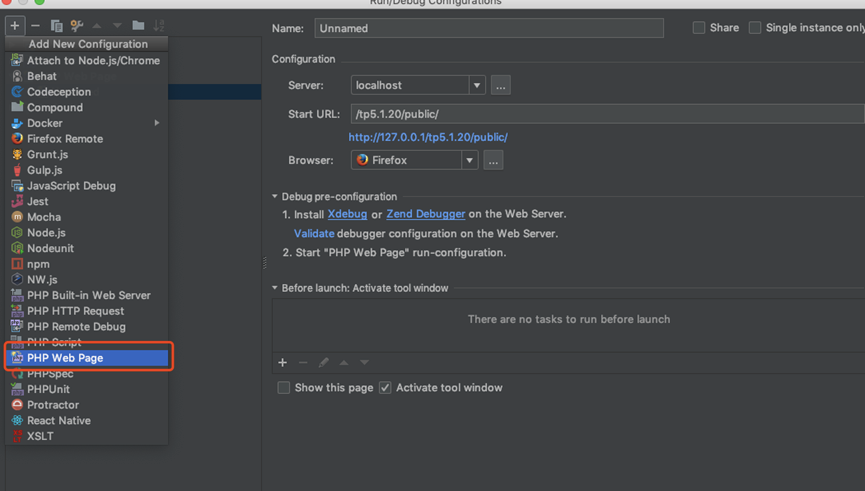
Task: Move before-launch task down arrow
Action: (x=364, y=362)
